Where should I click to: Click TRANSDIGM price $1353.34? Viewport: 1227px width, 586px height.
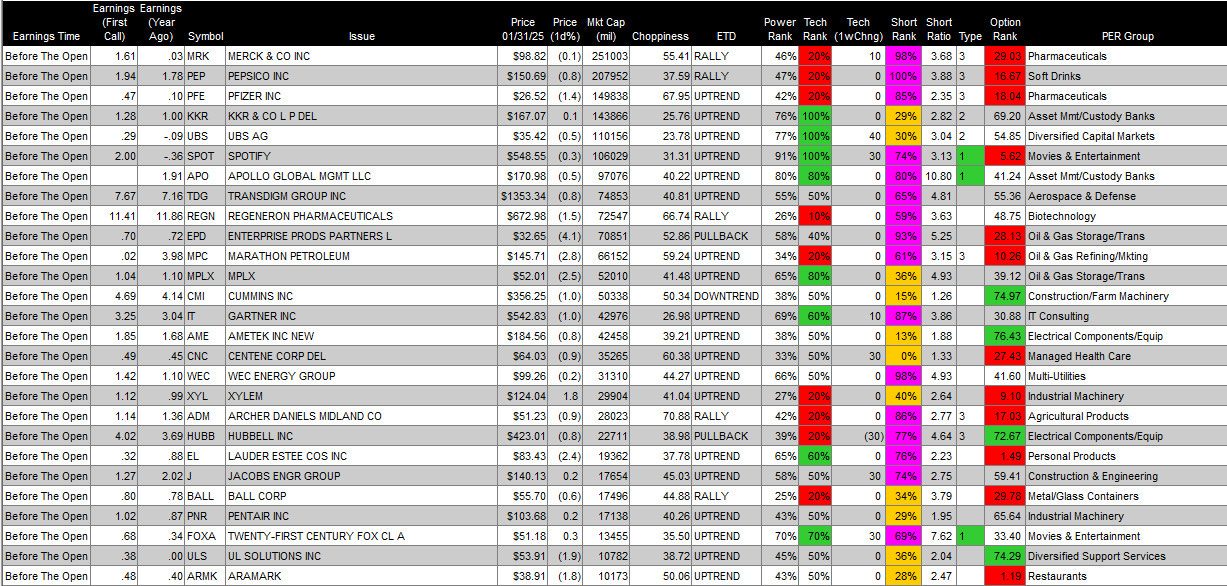pos(523,196)
